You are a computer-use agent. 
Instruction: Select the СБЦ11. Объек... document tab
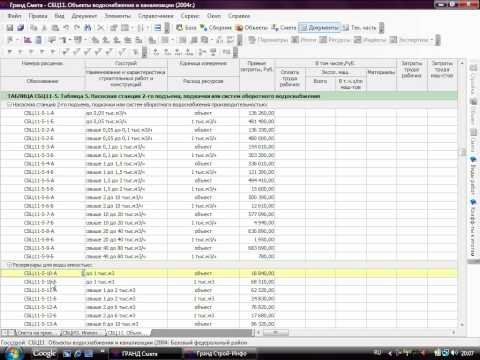[x=127, y=333]
